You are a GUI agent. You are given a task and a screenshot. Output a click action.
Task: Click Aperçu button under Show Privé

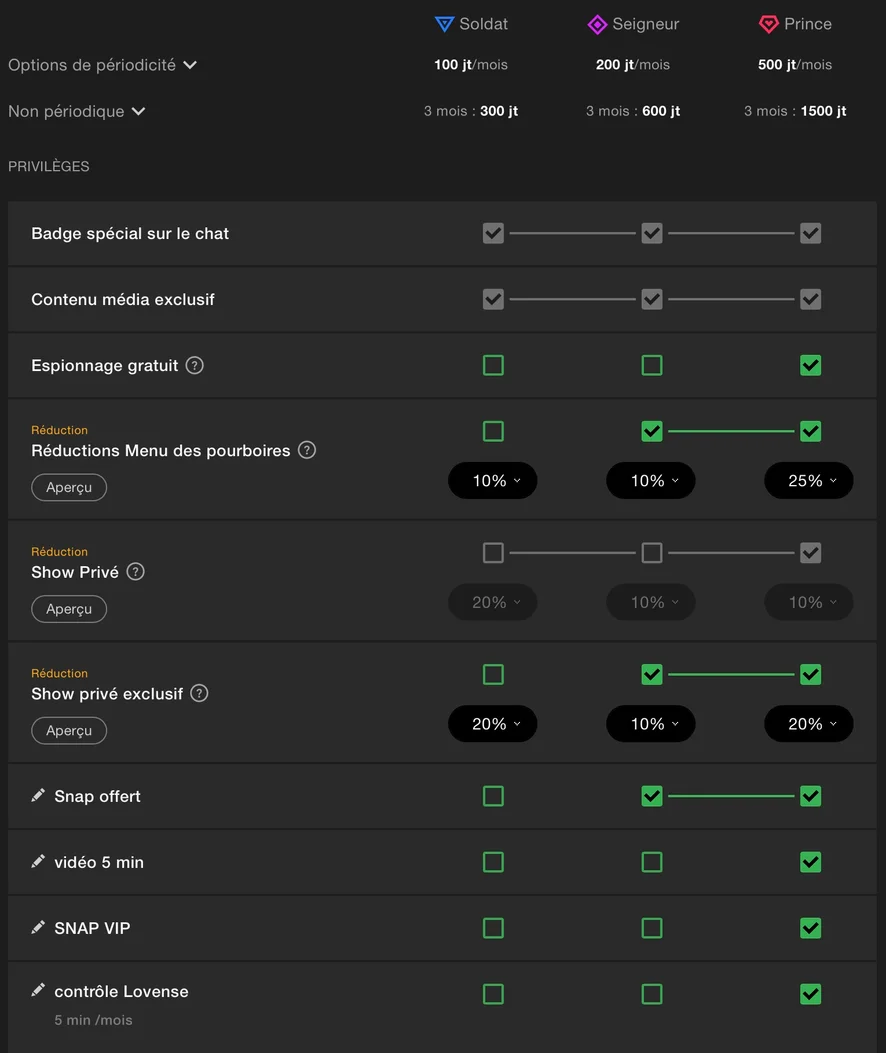pos(69,609)
